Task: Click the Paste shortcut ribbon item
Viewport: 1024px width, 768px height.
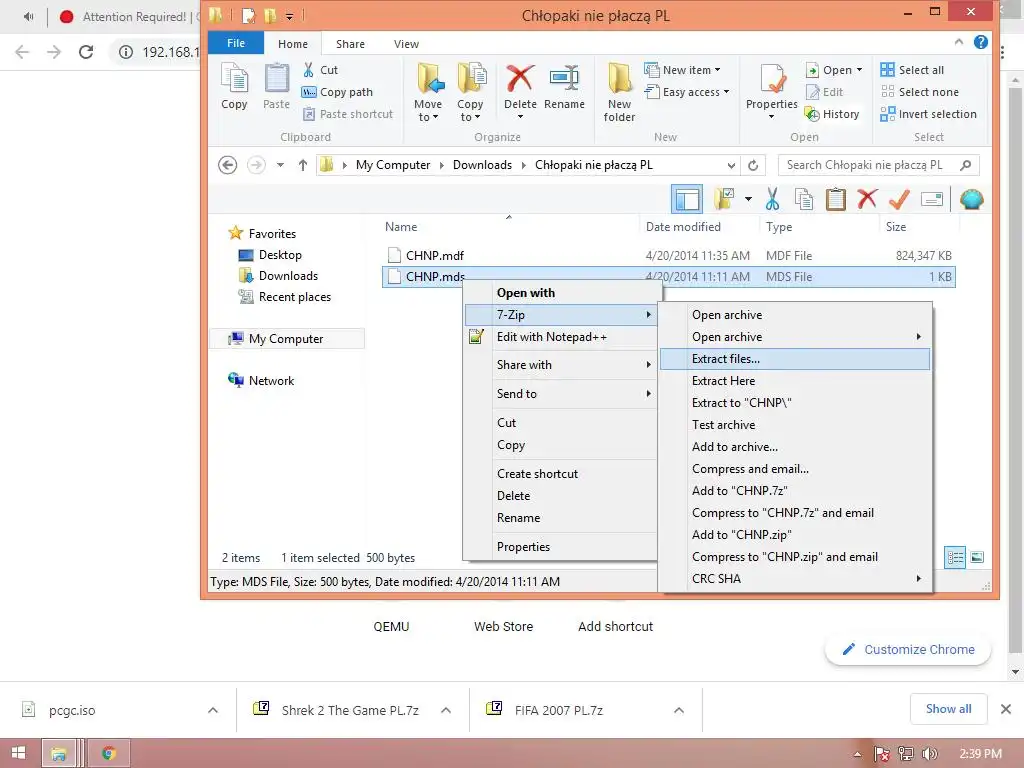Action: click(348, 114)
